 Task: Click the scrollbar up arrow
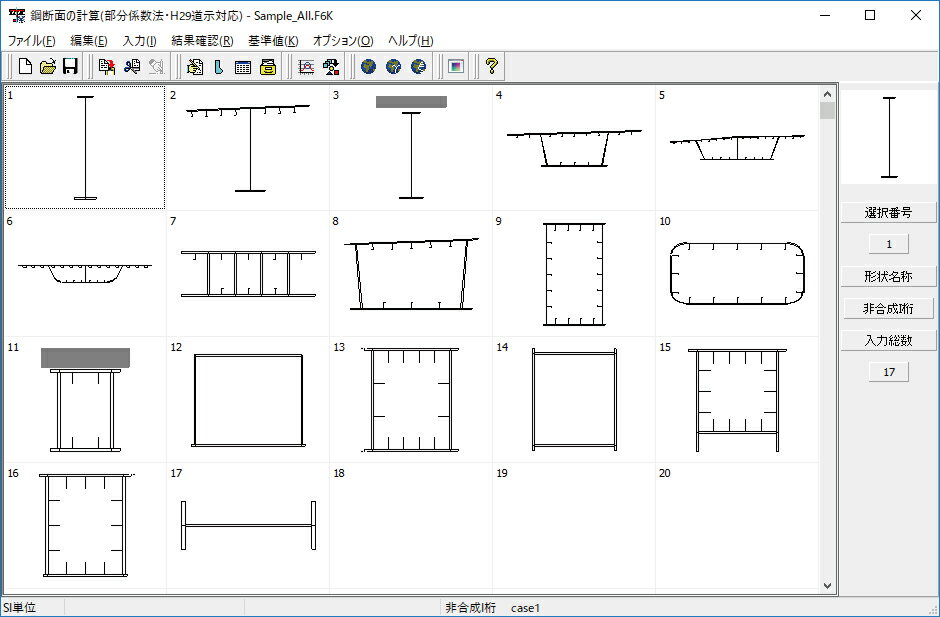(x=827, y=94)
